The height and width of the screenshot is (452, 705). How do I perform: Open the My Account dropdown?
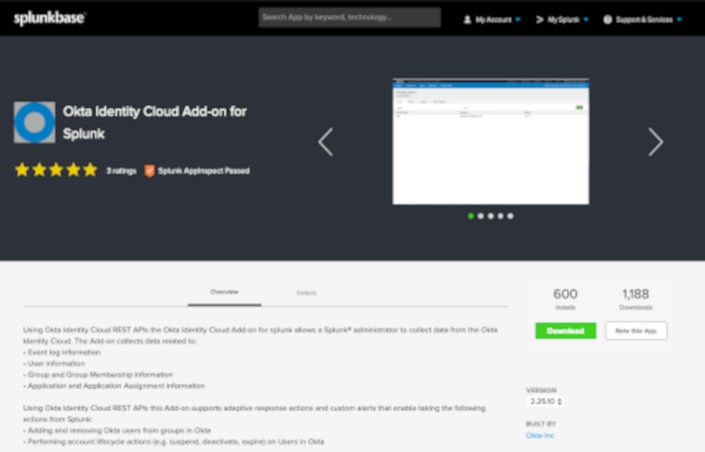click(492, 19)
